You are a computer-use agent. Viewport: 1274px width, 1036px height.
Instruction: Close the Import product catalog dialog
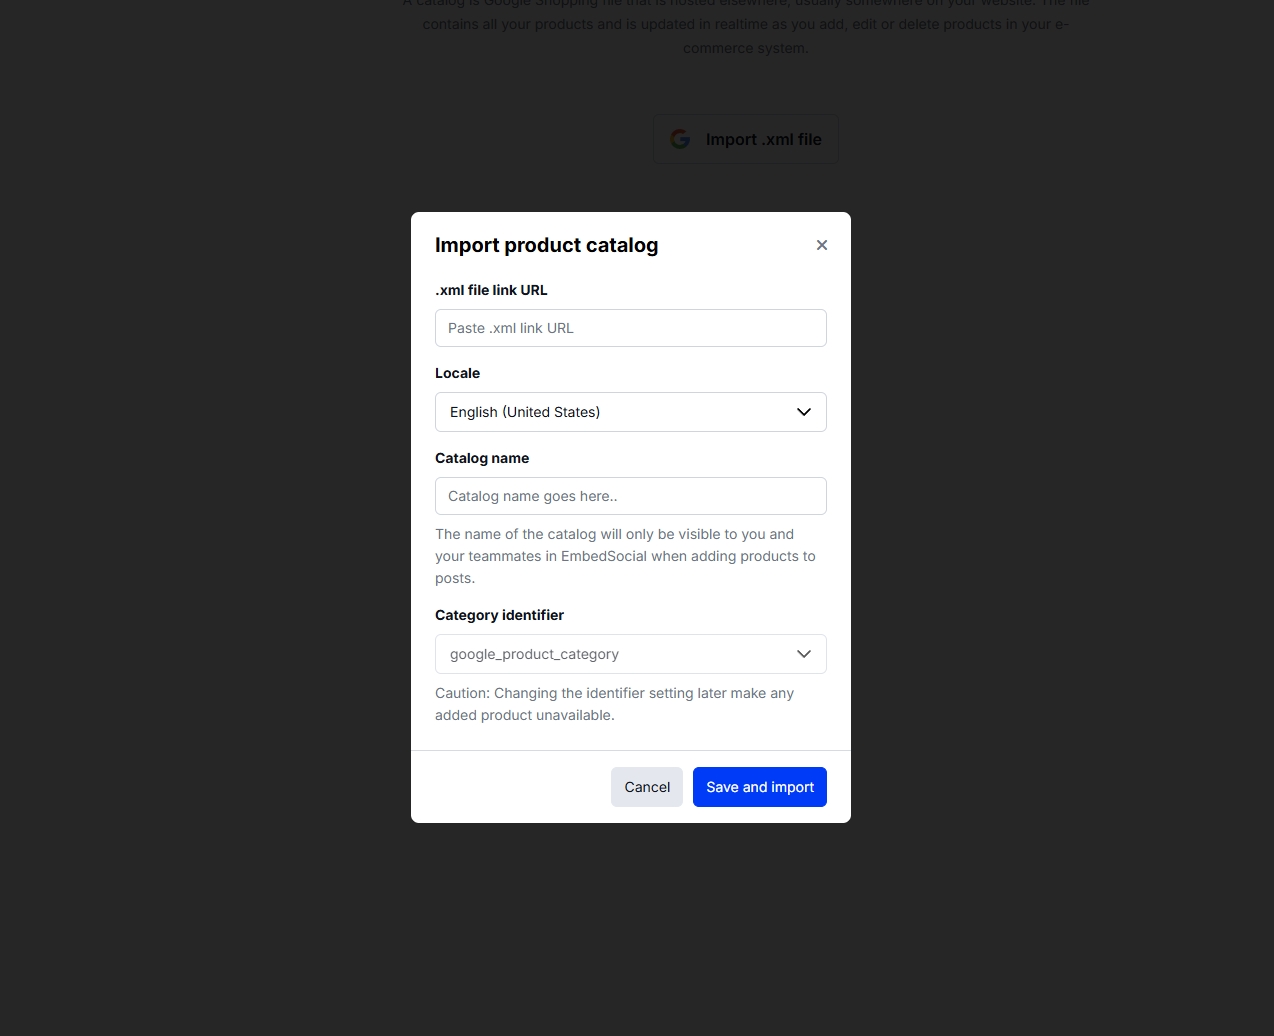(x=821, y=245)
